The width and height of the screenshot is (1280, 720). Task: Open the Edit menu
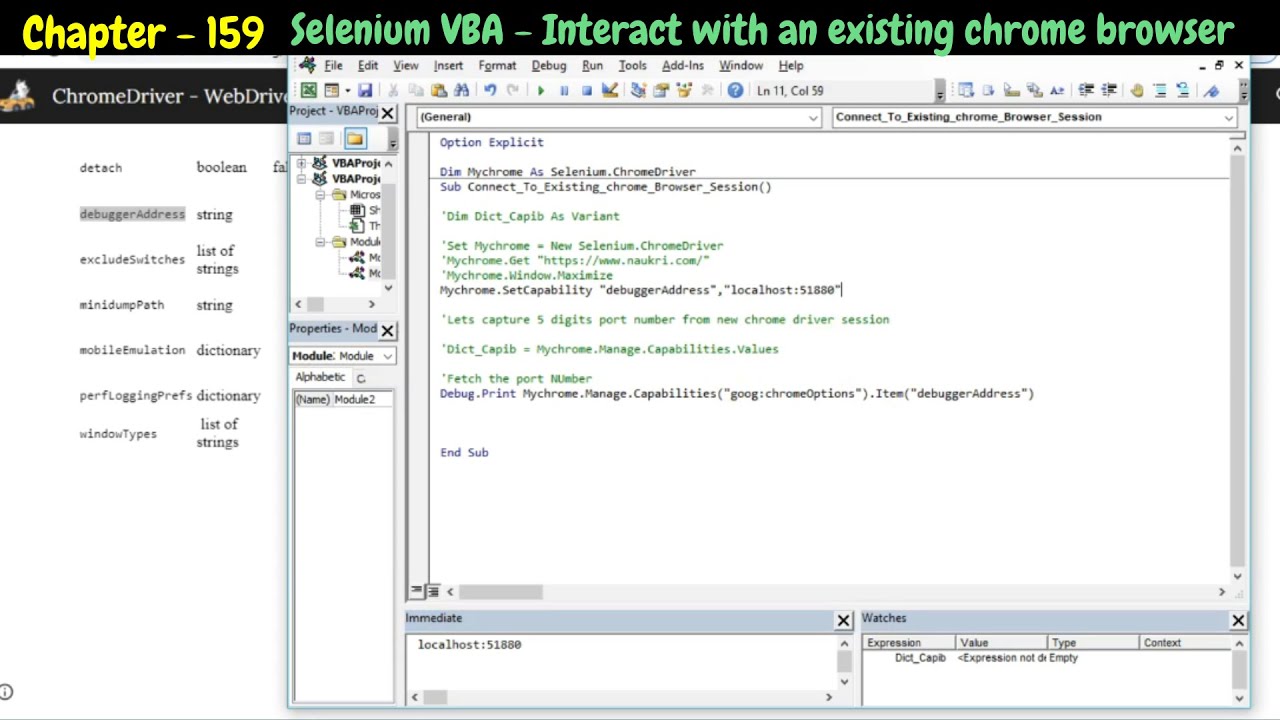(368, 66)
